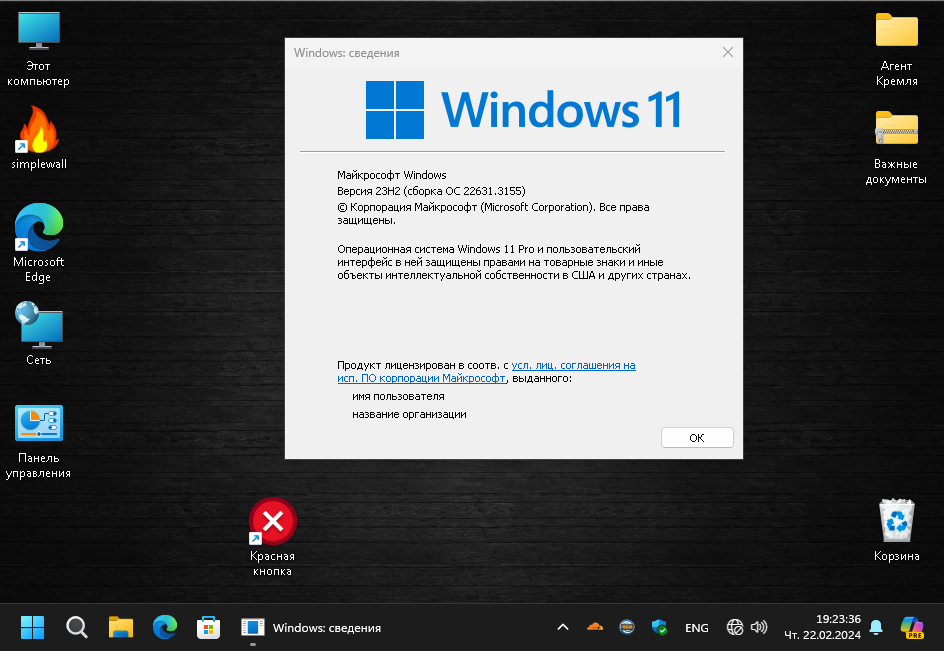The image size is (944, 651).
Task: Click the Windows 11 logo image
Action: click(x=523, y=110)
